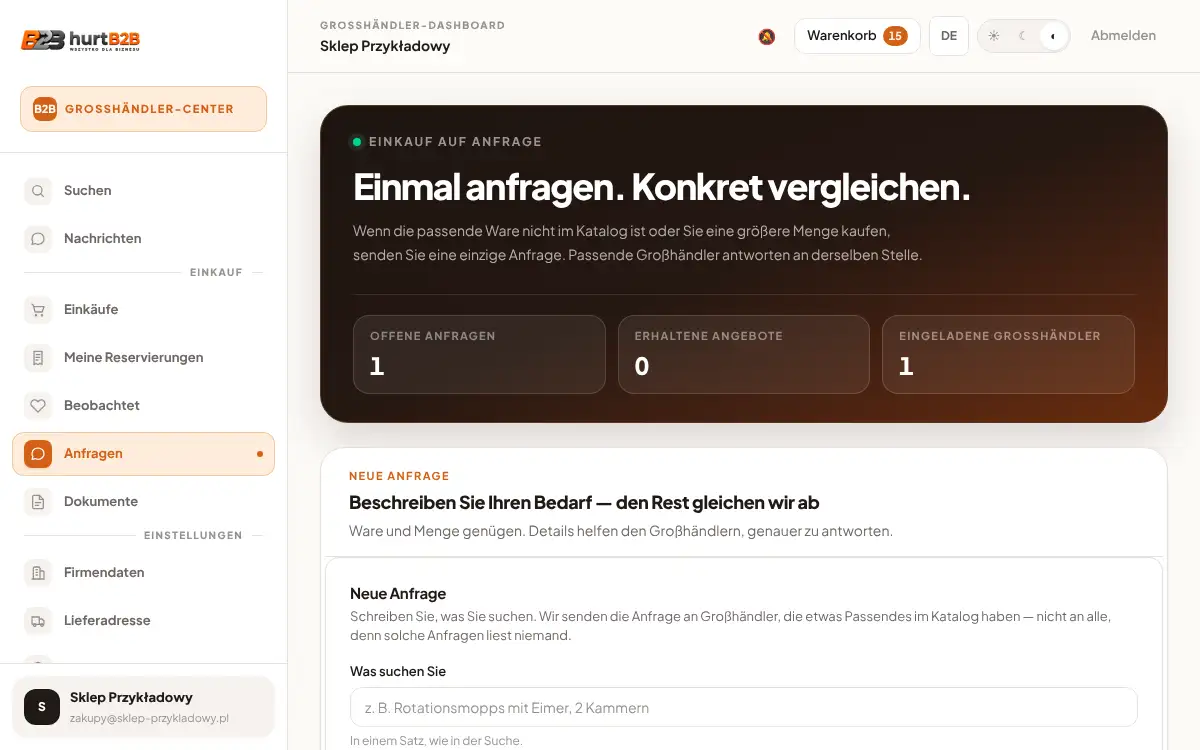Click the Sklep Przykładowy avatar 'S'

pyautogui.click(x=42, y=707)
